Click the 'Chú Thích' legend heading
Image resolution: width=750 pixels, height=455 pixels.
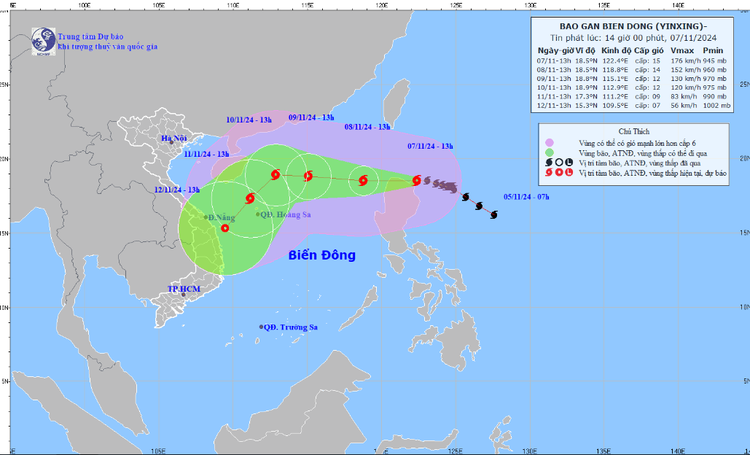click(634, 132)
